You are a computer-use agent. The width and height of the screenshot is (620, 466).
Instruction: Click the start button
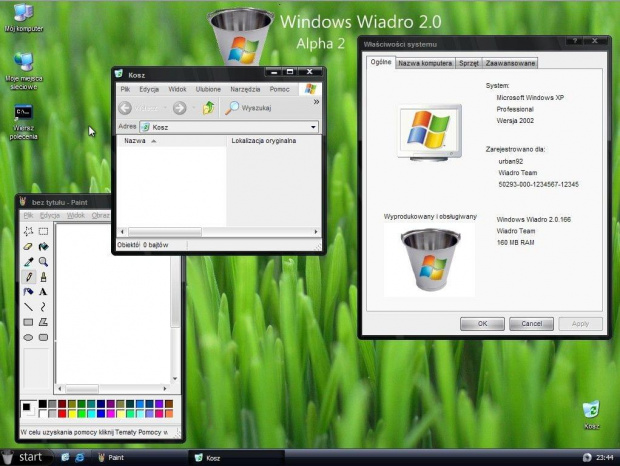[26, 457]
